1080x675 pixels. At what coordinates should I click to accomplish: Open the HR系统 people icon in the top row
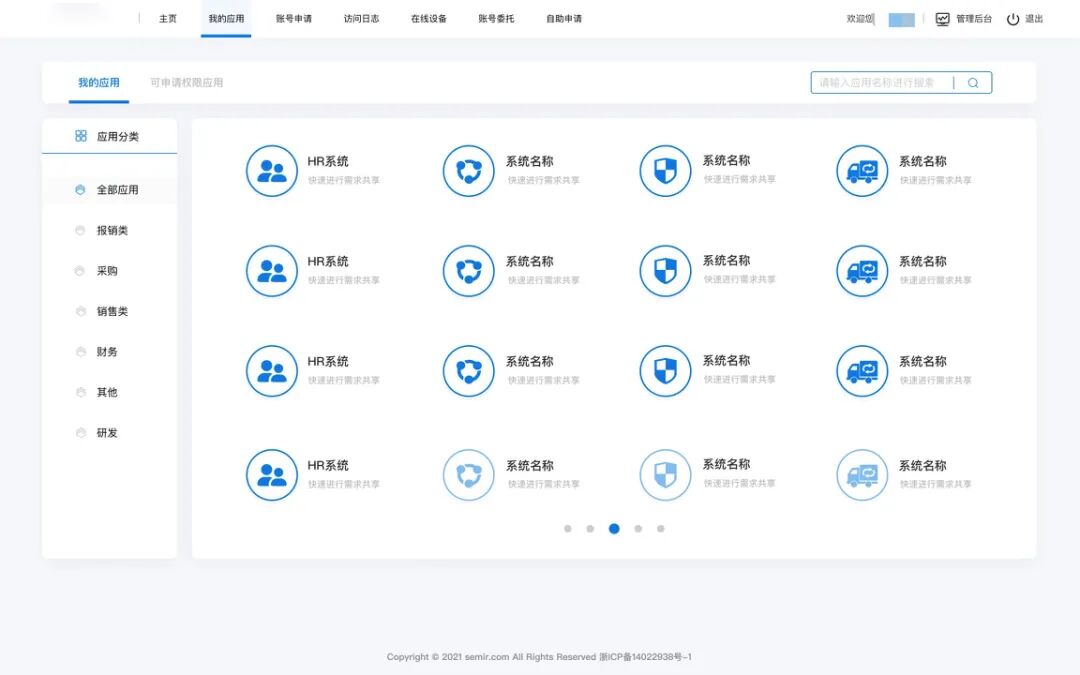pos(272,171)
